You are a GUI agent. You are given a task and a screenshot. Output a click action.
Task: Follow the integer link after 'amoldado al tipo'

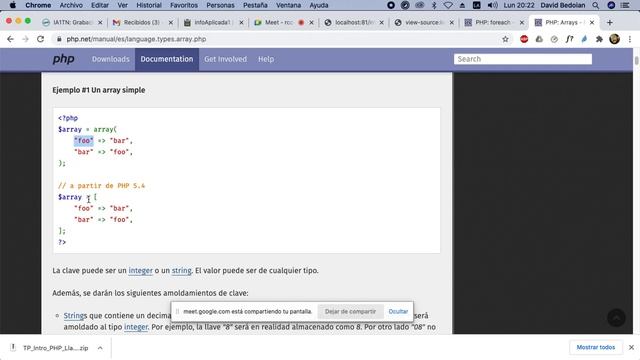(x=136, y=327)
